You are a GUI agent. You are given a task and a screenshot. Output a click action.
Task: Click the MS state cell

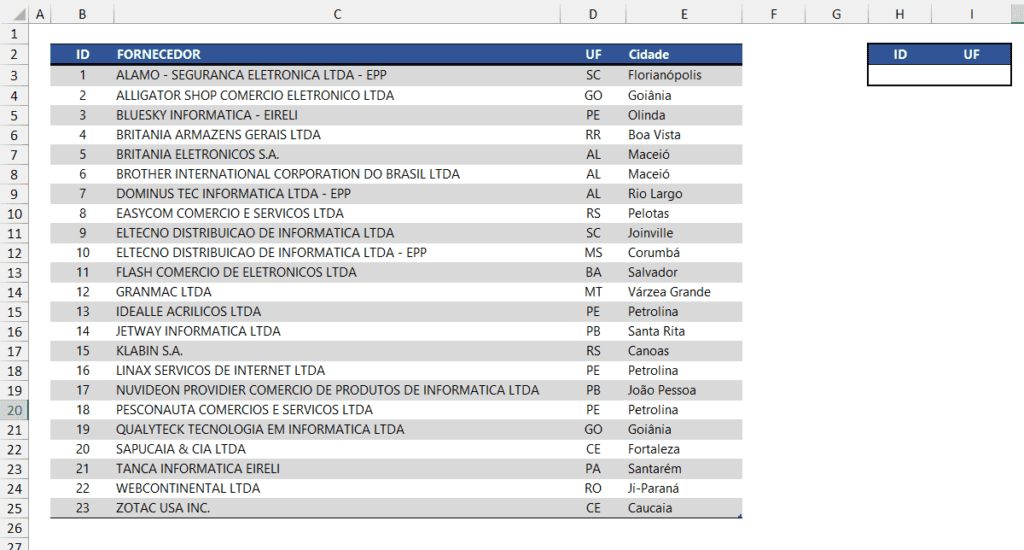(x=593, y=252)
